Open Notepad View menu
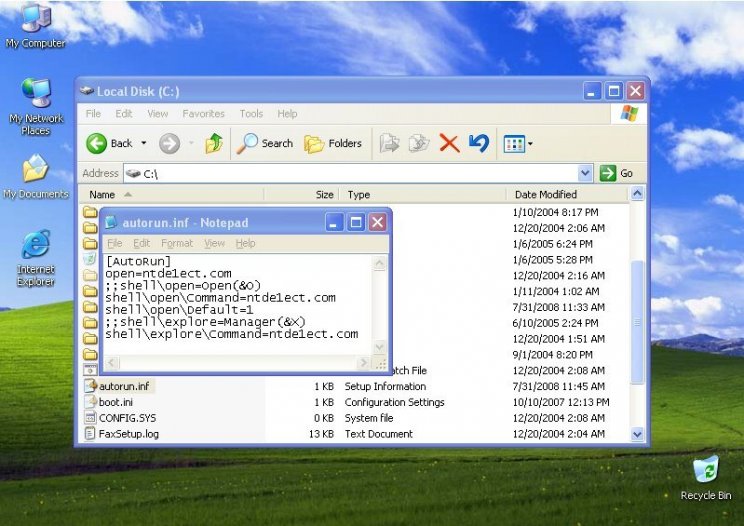The image size is (744, 526). click(214, 243)
